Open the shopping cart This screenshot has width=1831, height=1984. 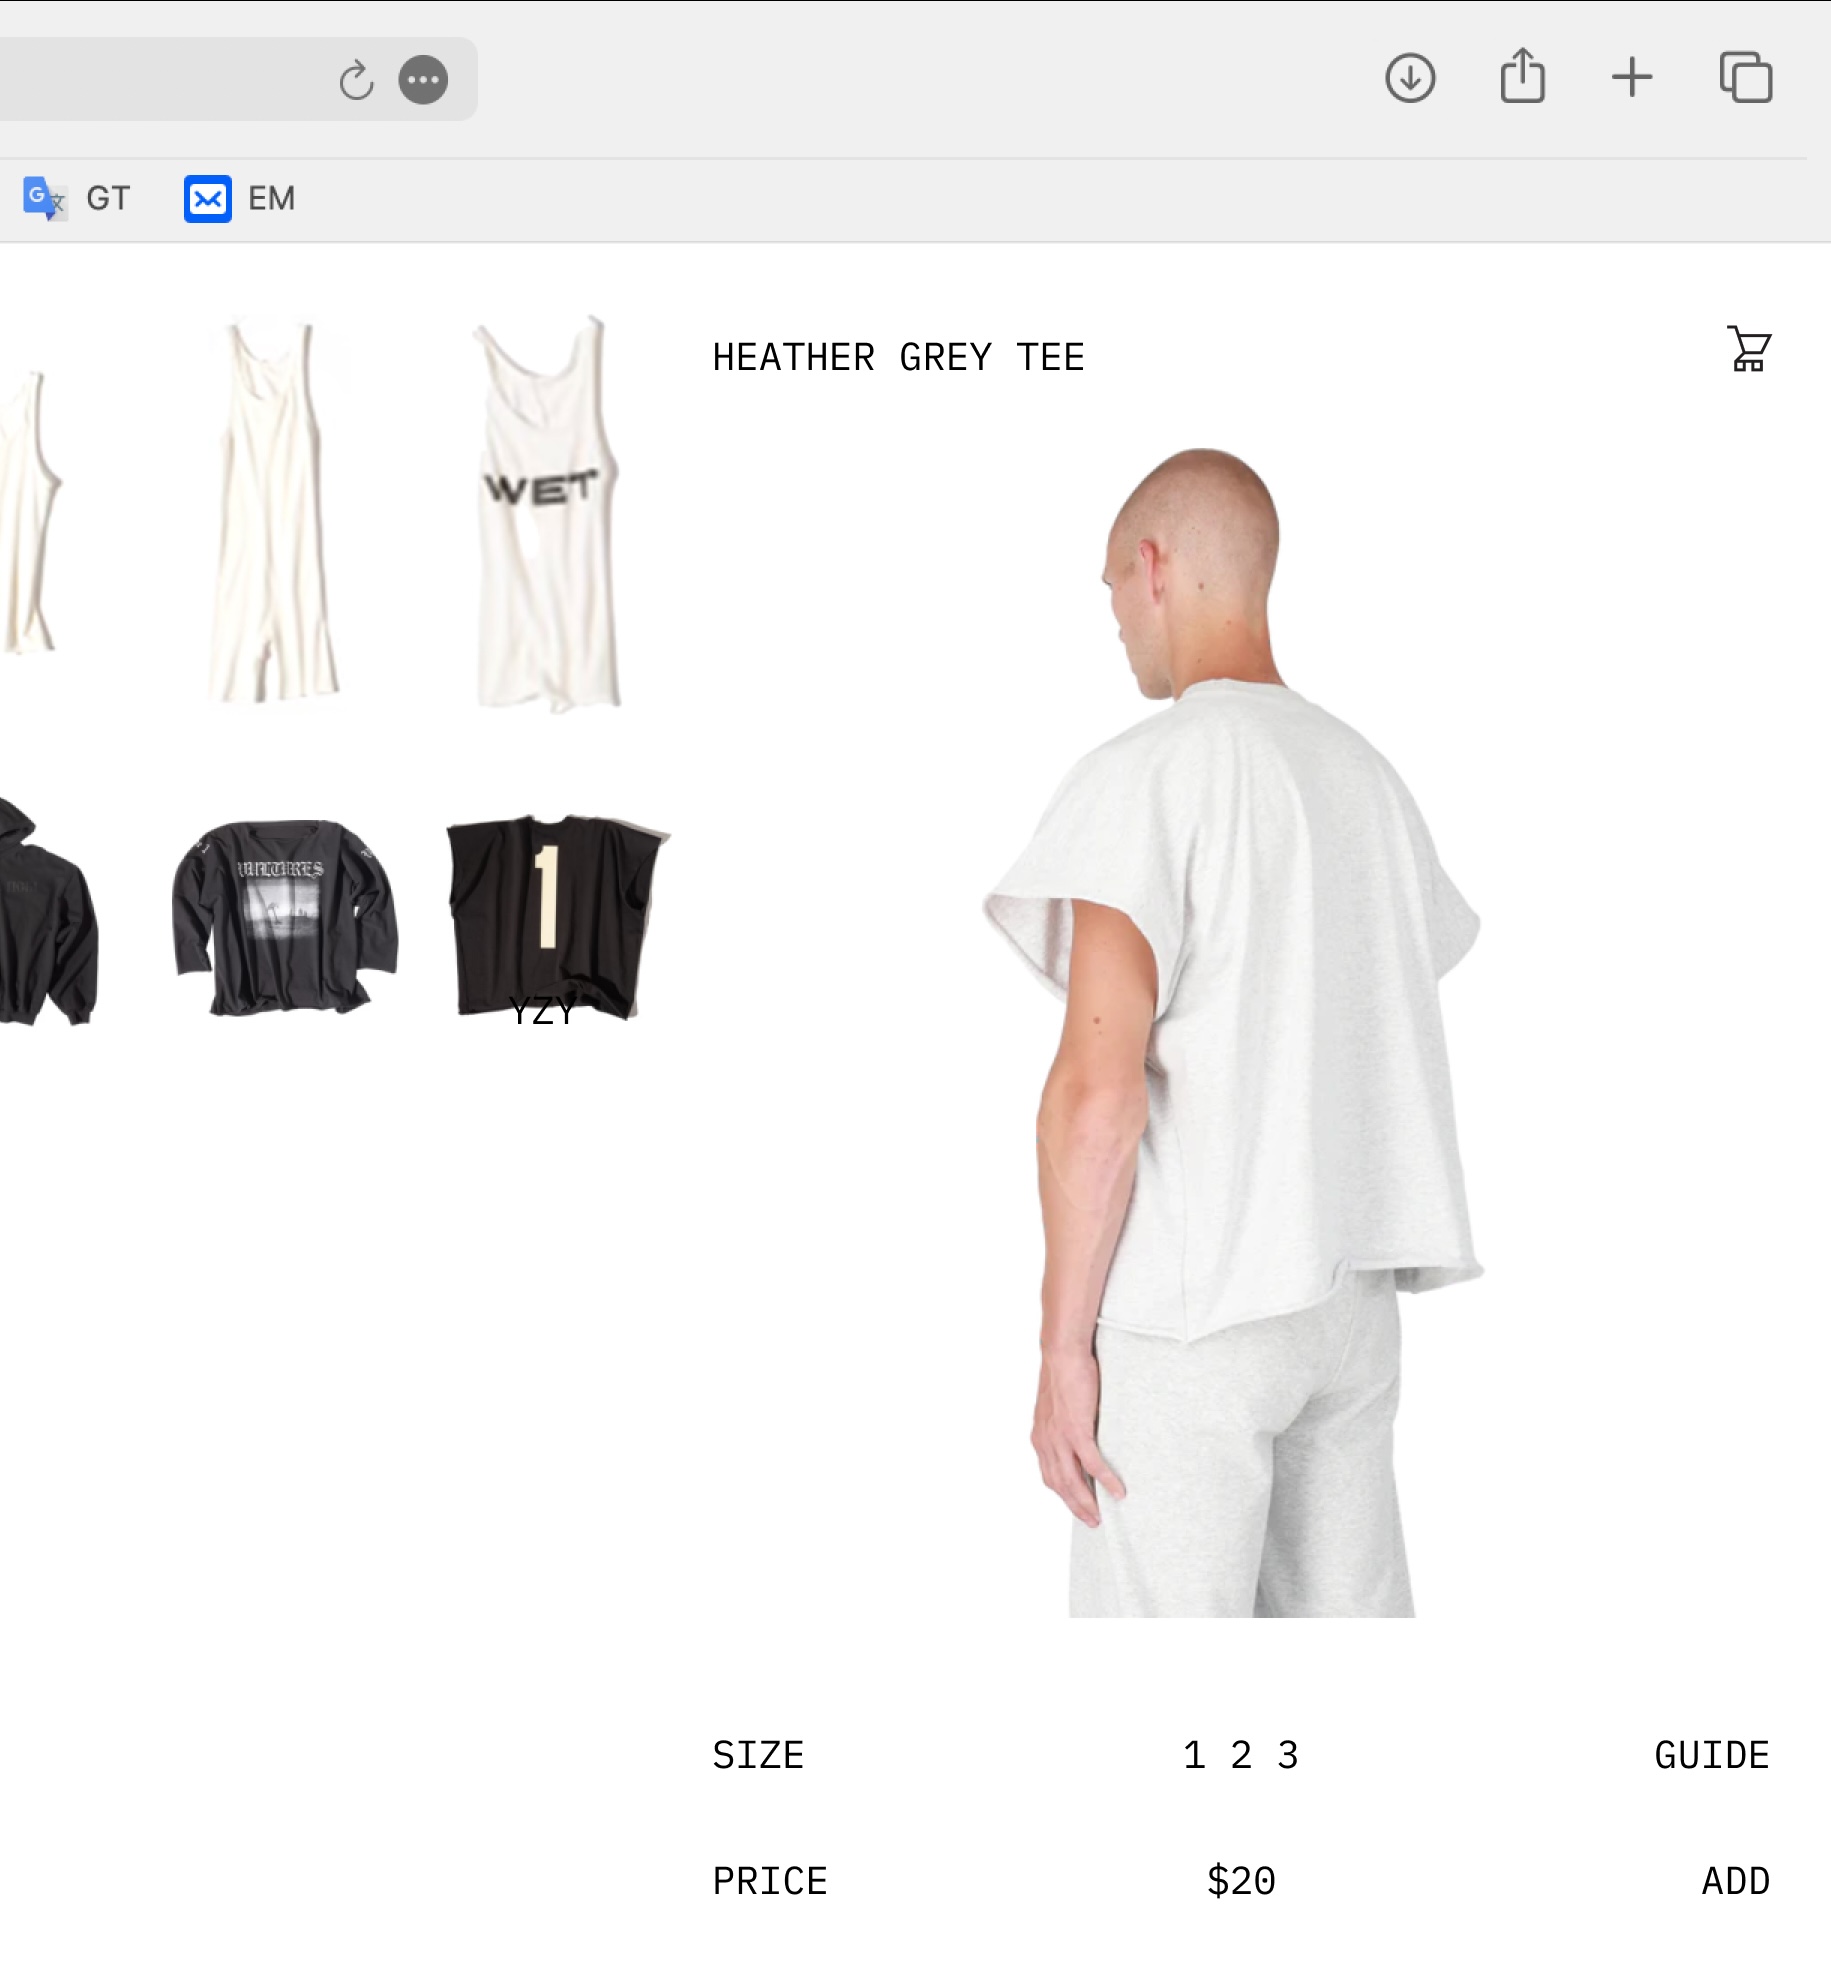tap(1749, 350)
